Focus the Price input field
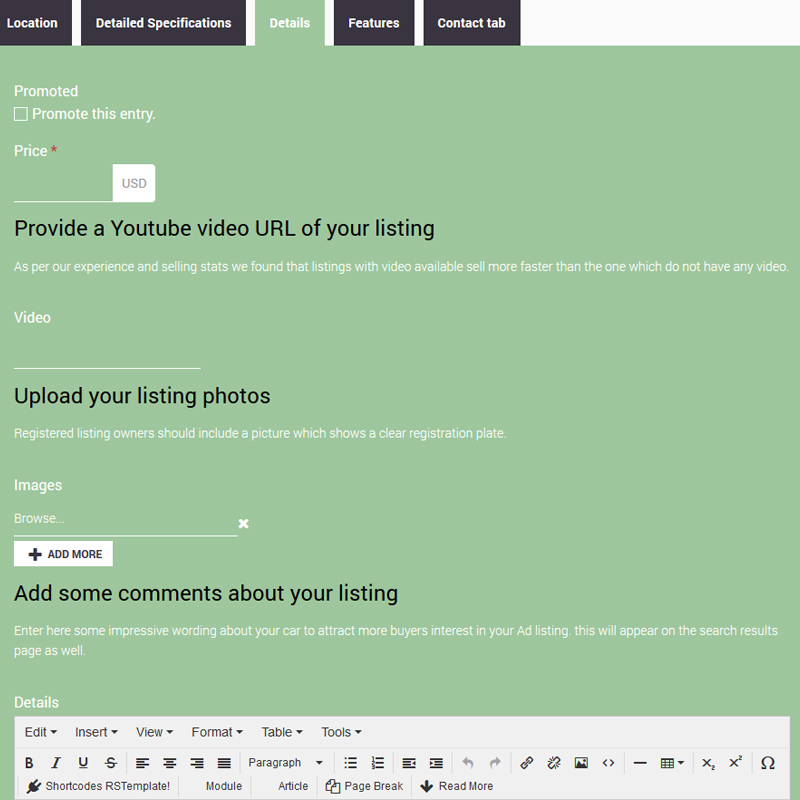Screen dimensions: 800x800 coord(63,184)
